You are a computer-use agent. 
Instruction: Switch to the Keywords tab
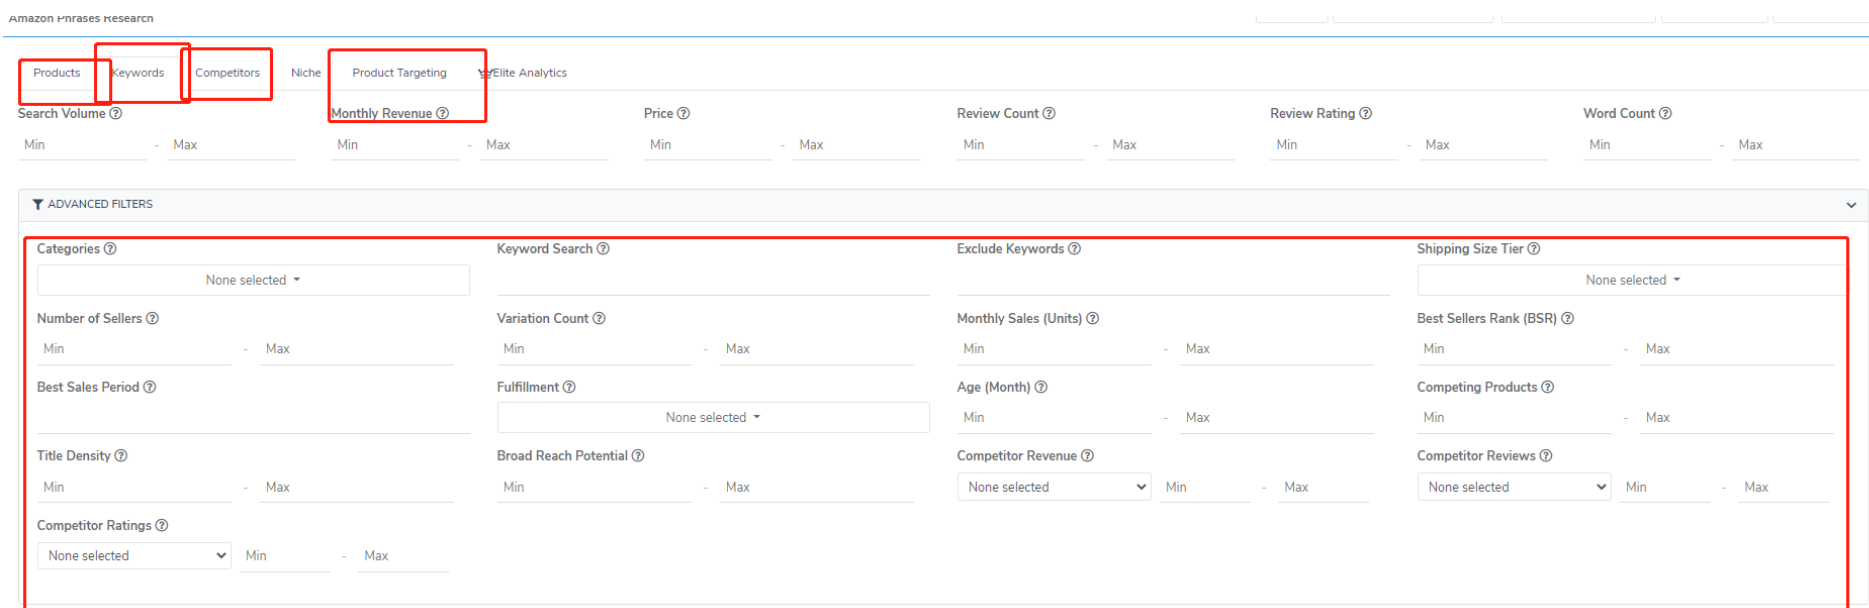point(138,73)
